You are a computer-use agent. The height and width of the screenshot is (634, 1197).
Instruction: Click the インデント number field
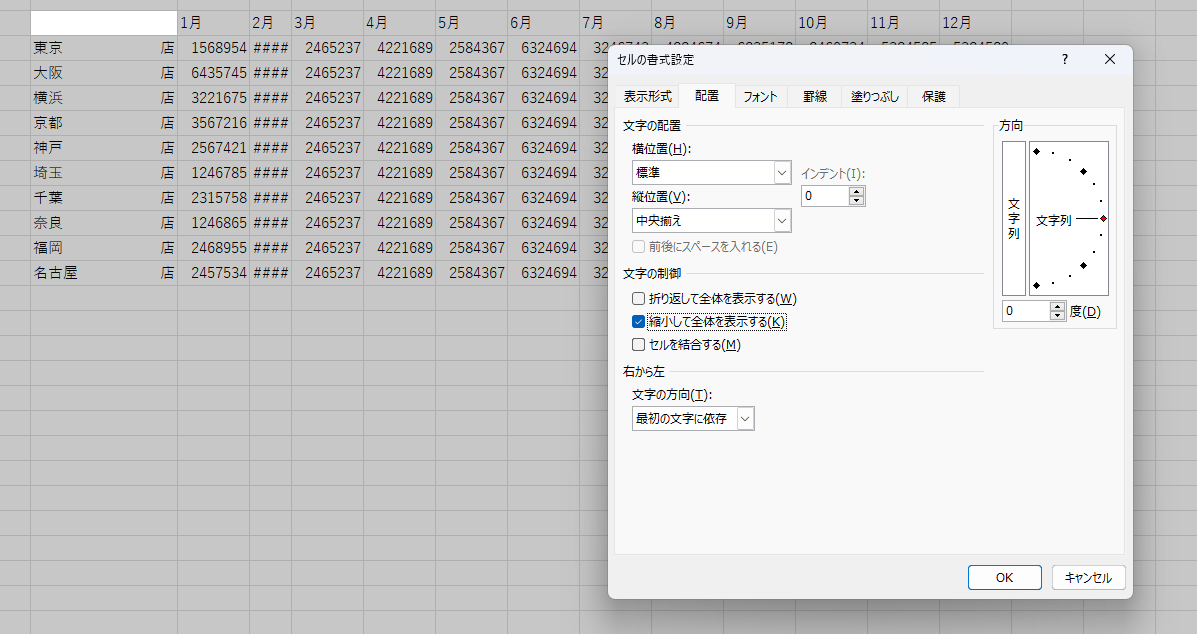(825, 196)
